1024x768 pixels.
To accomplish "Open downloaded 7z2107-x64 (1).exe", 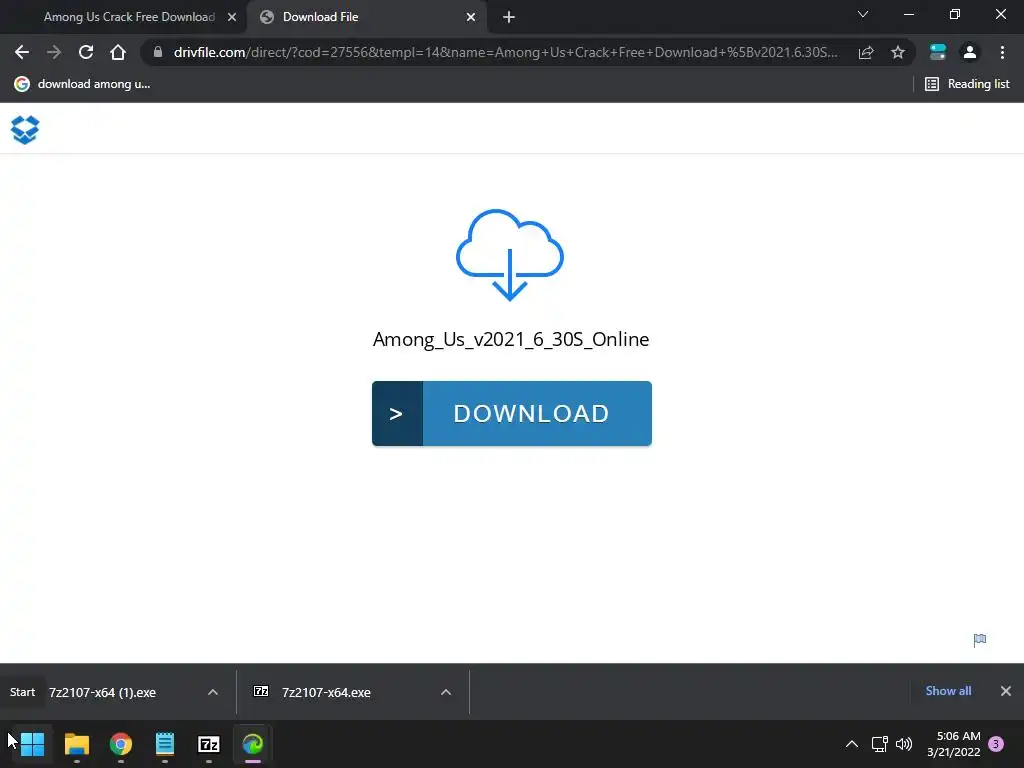I will (102, 692).
